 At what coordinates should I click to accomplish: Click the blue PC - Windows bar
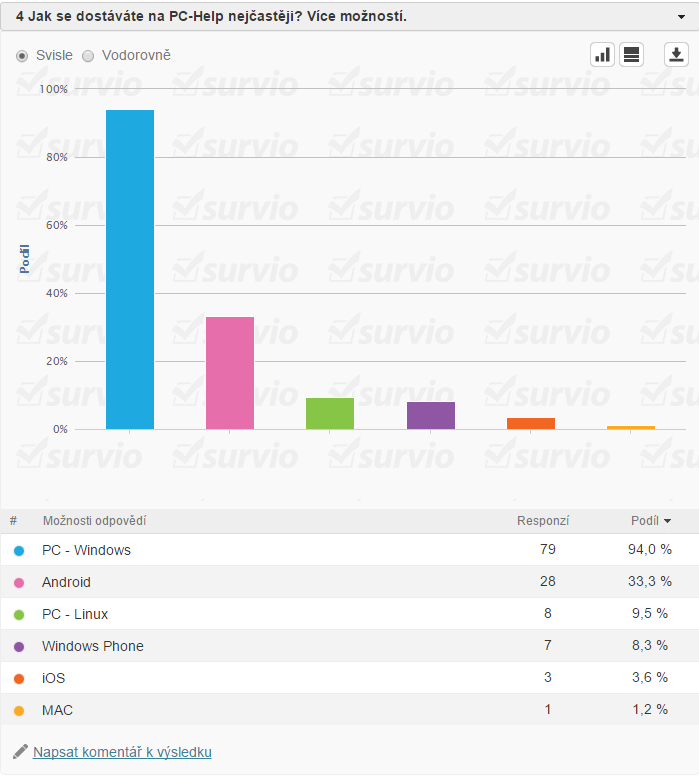pyautogui.click(x=130, y=270)
